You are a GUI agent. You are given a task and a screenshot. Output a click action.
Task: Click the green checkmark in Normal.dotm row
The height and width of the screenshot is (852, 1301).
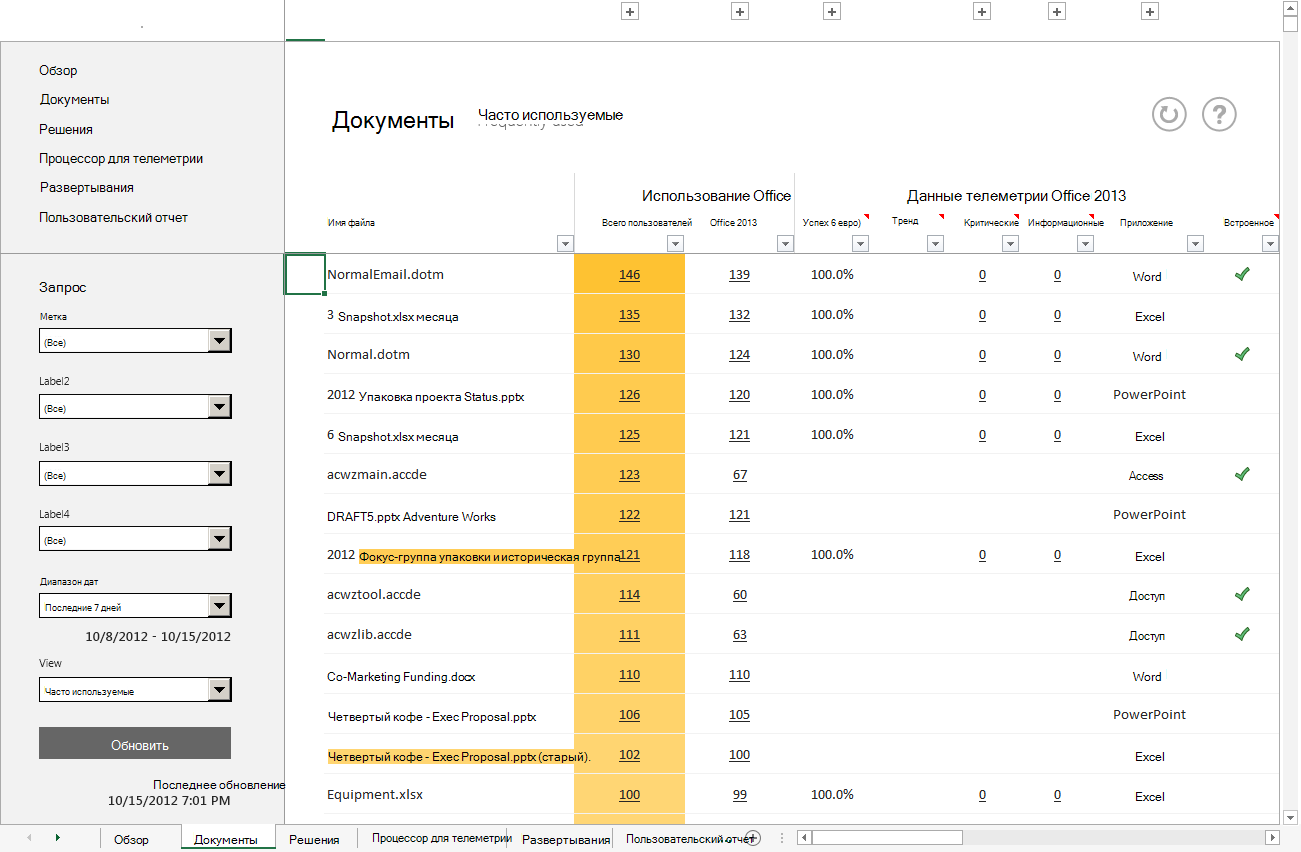coord(1242,354)
